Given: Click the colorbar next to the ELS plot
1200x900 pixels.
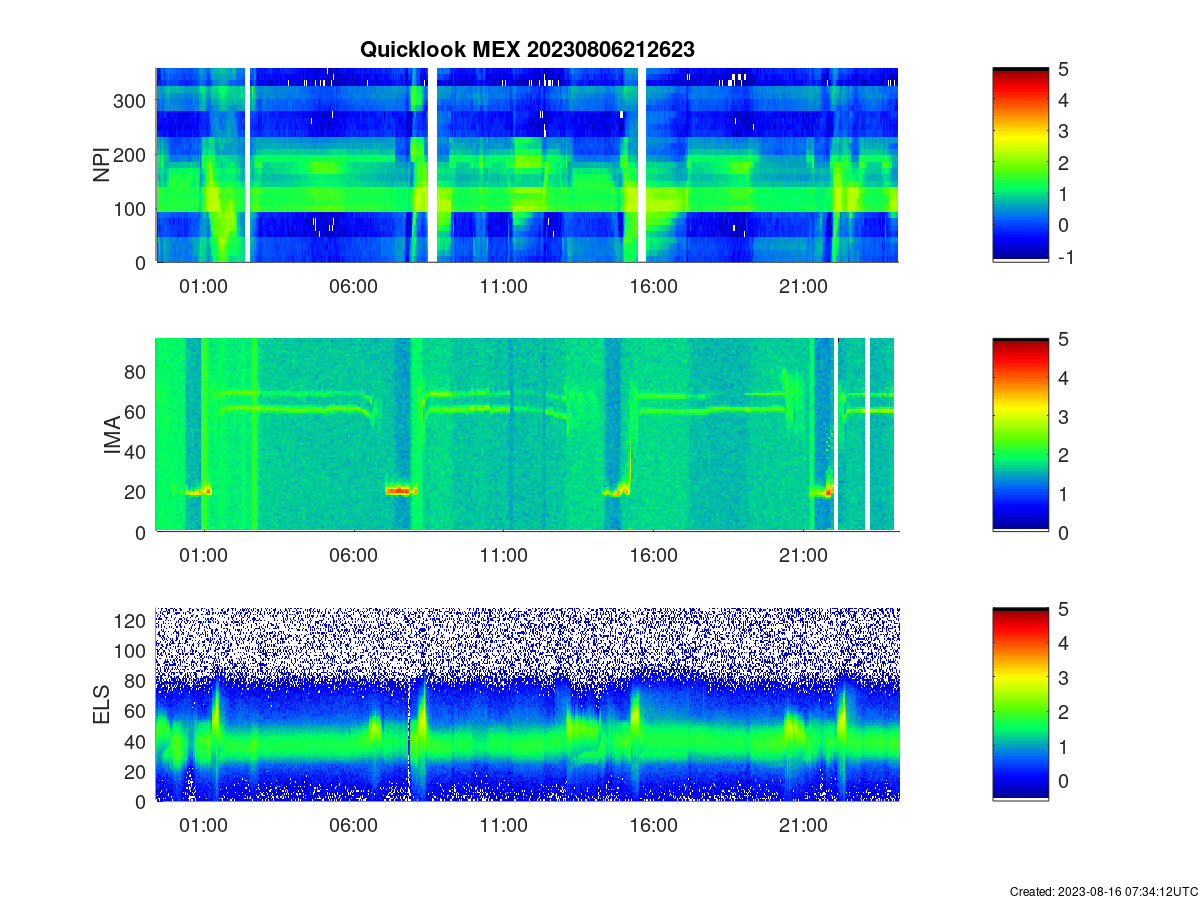Looking at the screenshot, I should point(1020,705).
